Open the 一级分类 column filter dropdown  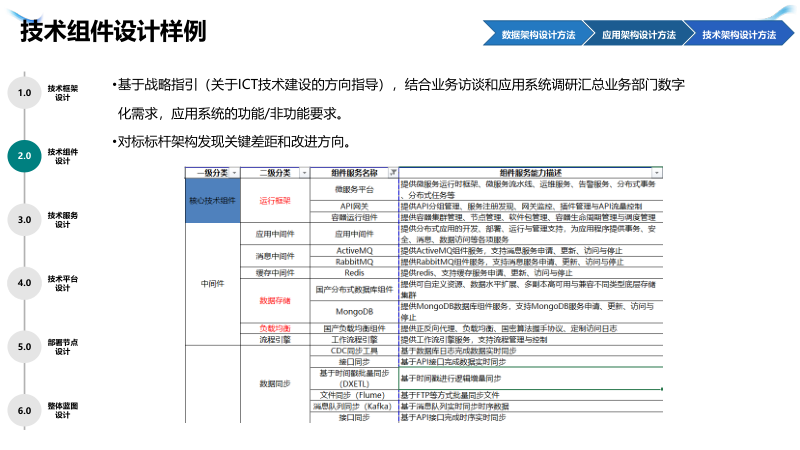tap(234, 173)
